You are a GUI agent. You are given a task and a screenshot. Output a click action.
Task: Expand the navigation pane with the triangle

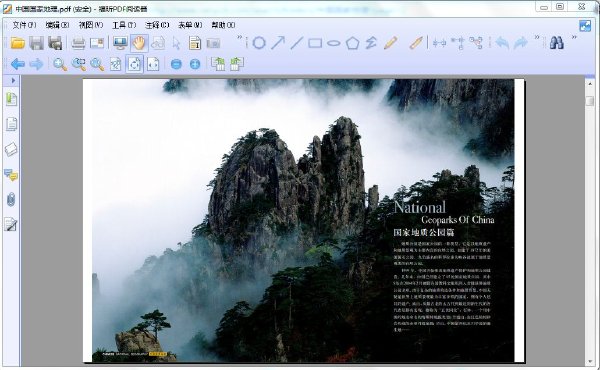[x=13, y=80]
